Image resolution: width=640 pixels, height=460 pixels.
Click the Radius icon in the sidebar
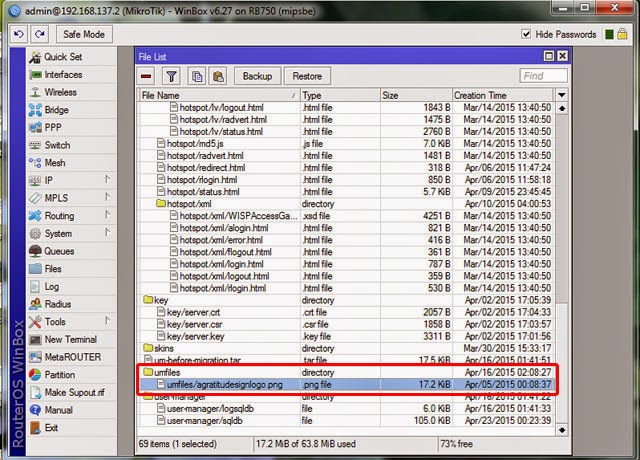(35, 304)
